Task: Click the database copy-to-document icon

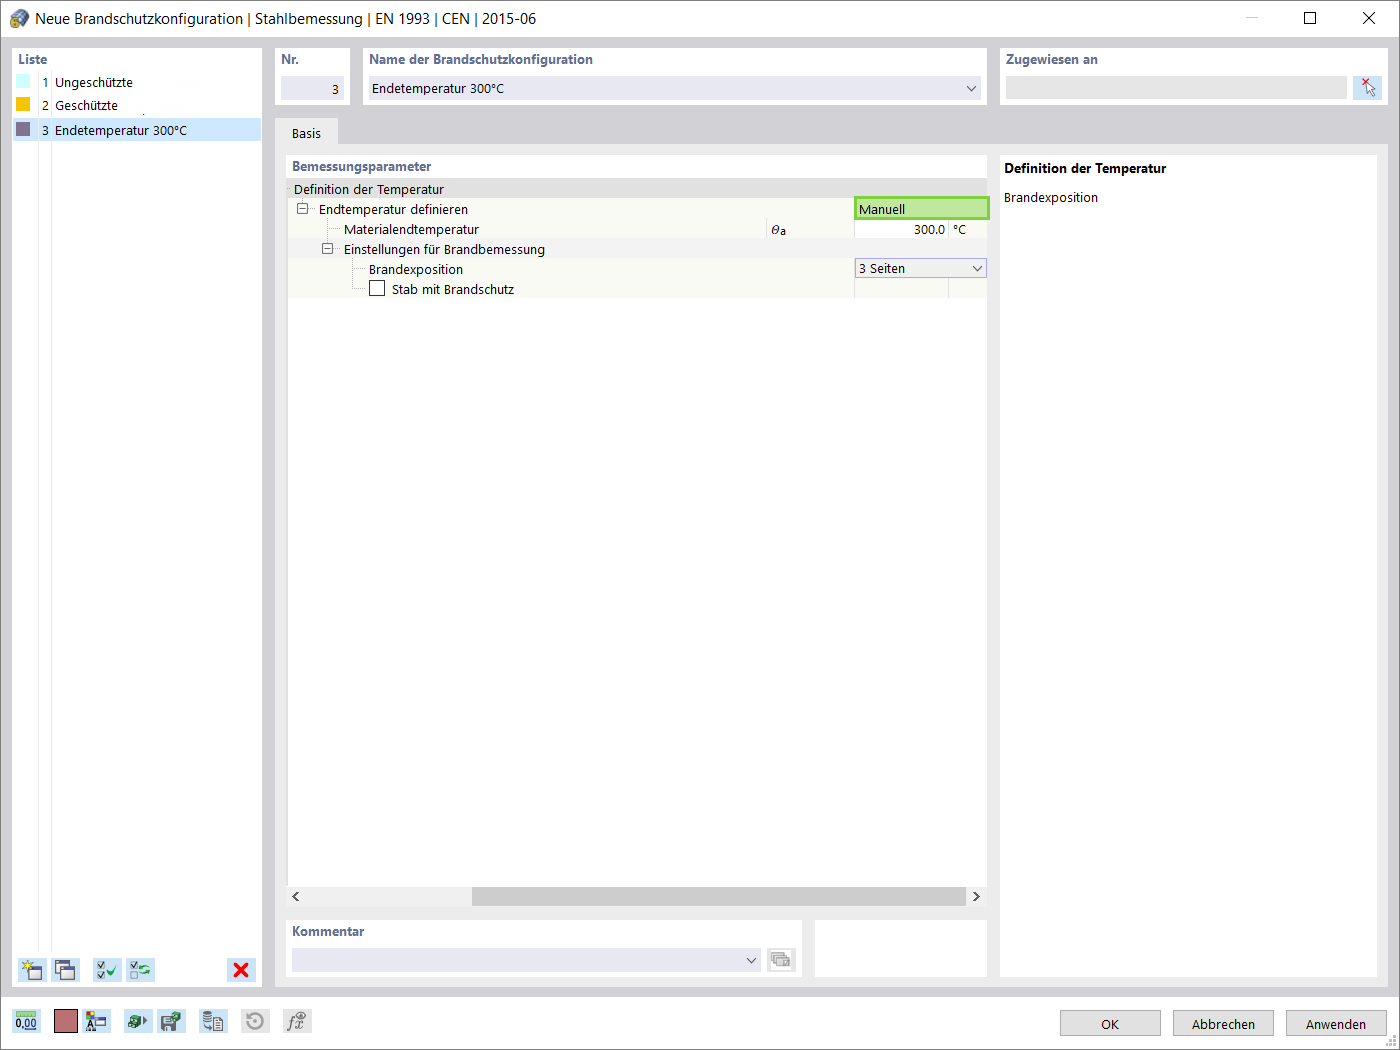Action: tap(213, 1021)
